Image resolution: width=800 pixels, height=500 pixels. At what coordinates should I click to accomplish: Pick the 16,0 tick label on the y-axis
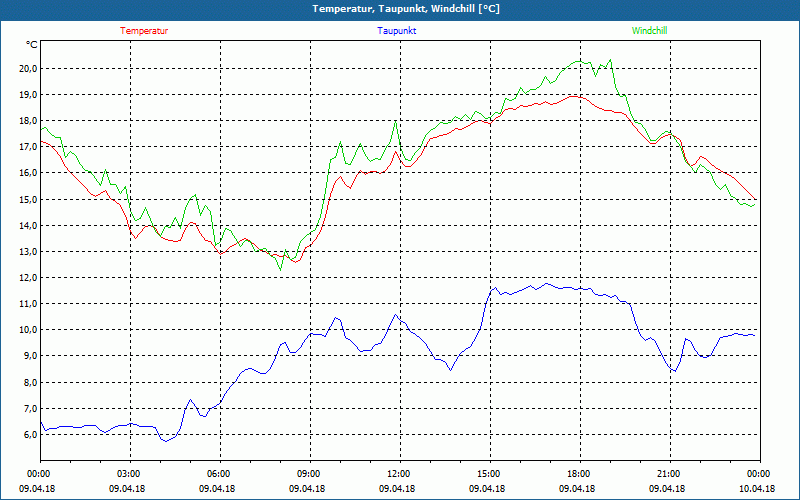26,173
